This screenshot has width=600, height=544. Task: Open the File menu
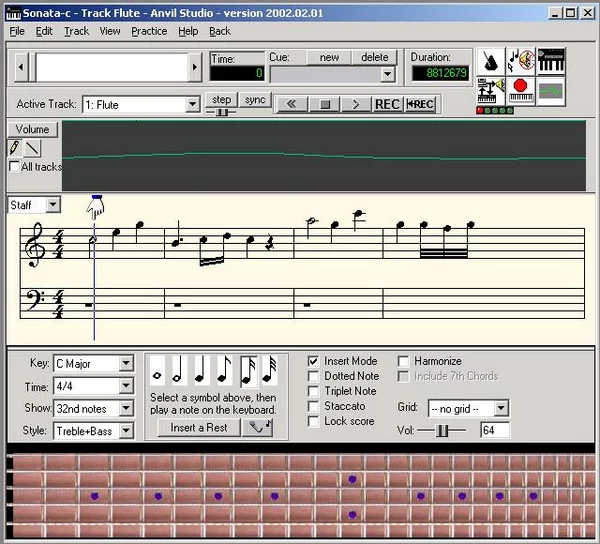click(x=17, y=31)
